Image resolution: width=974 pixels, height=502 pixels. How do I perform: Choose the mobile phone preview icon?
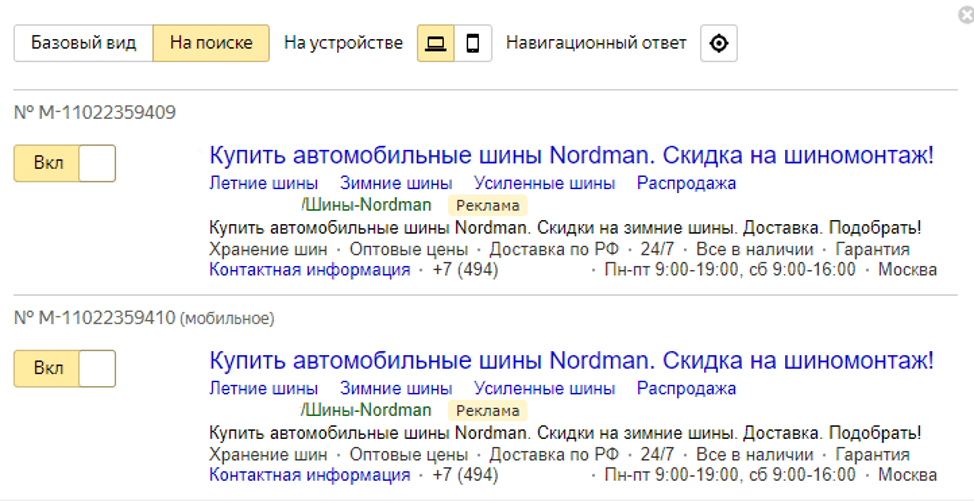(473, 43)
